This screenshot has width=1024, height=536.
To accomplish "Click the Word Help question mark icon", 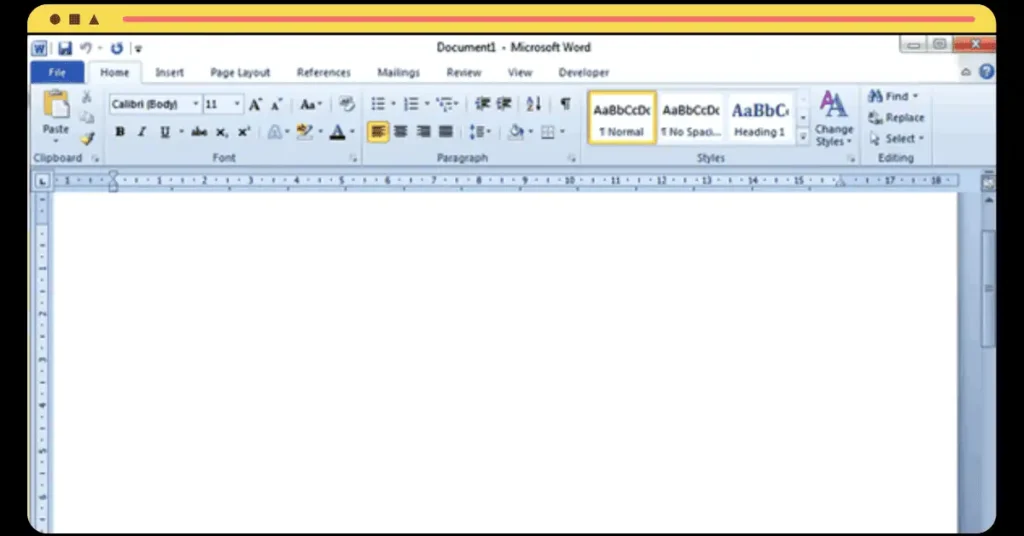I will (986, 72).
